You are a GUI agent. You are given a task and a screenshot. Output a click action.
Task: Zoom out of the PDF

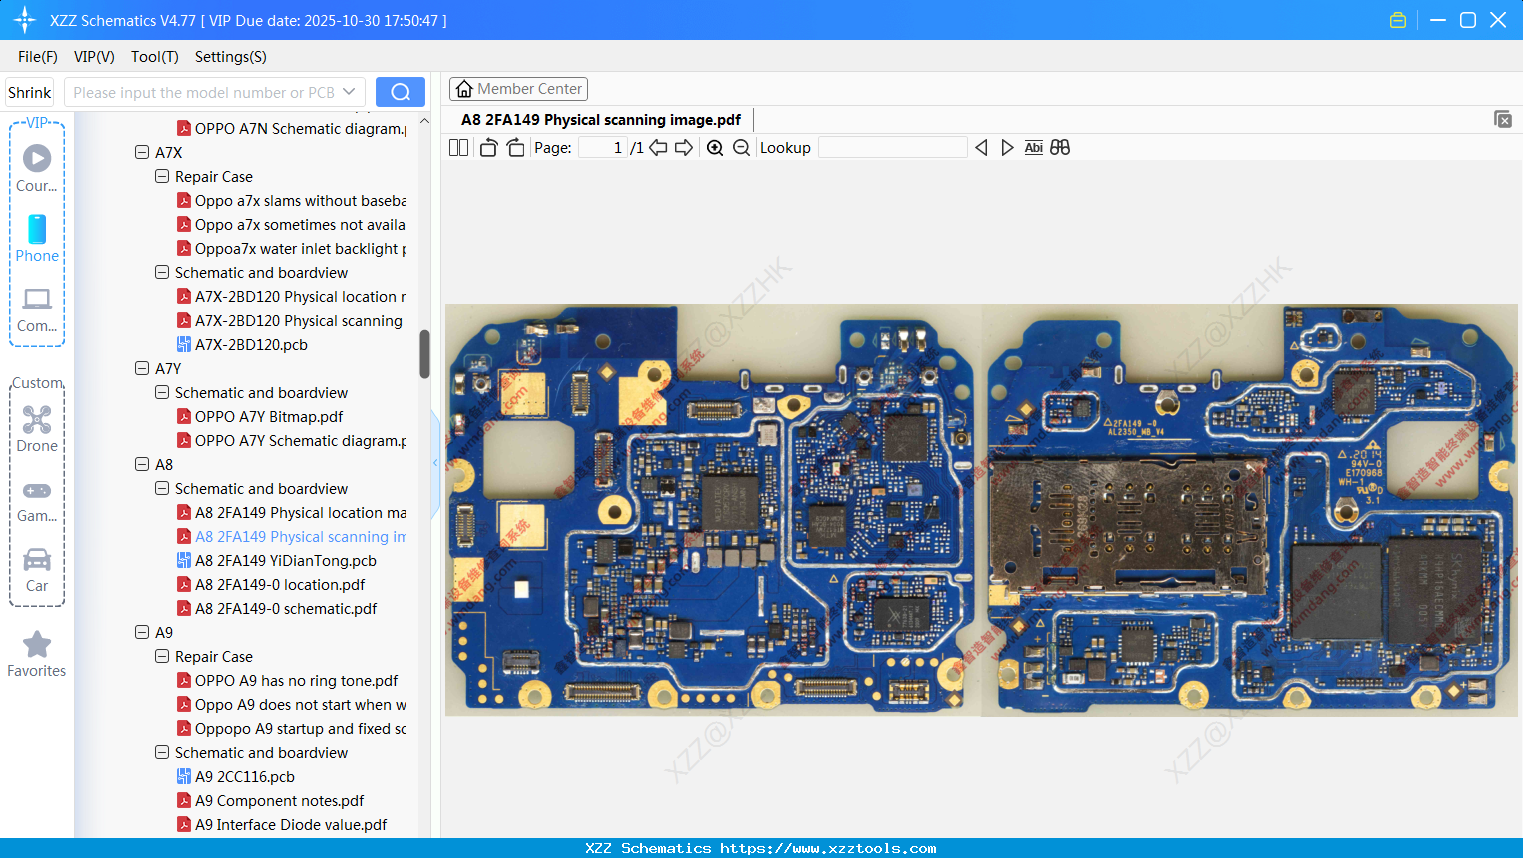[741, 147]
